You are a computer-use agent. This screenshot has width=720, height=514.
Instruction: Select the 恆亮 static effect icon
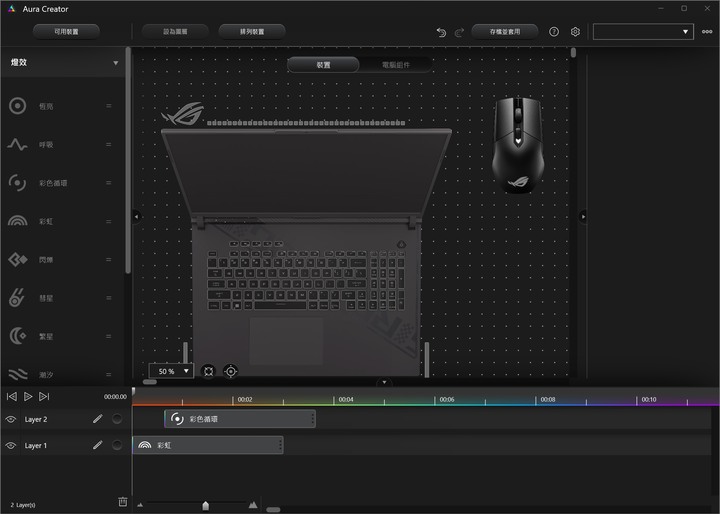tap(17, 106)
